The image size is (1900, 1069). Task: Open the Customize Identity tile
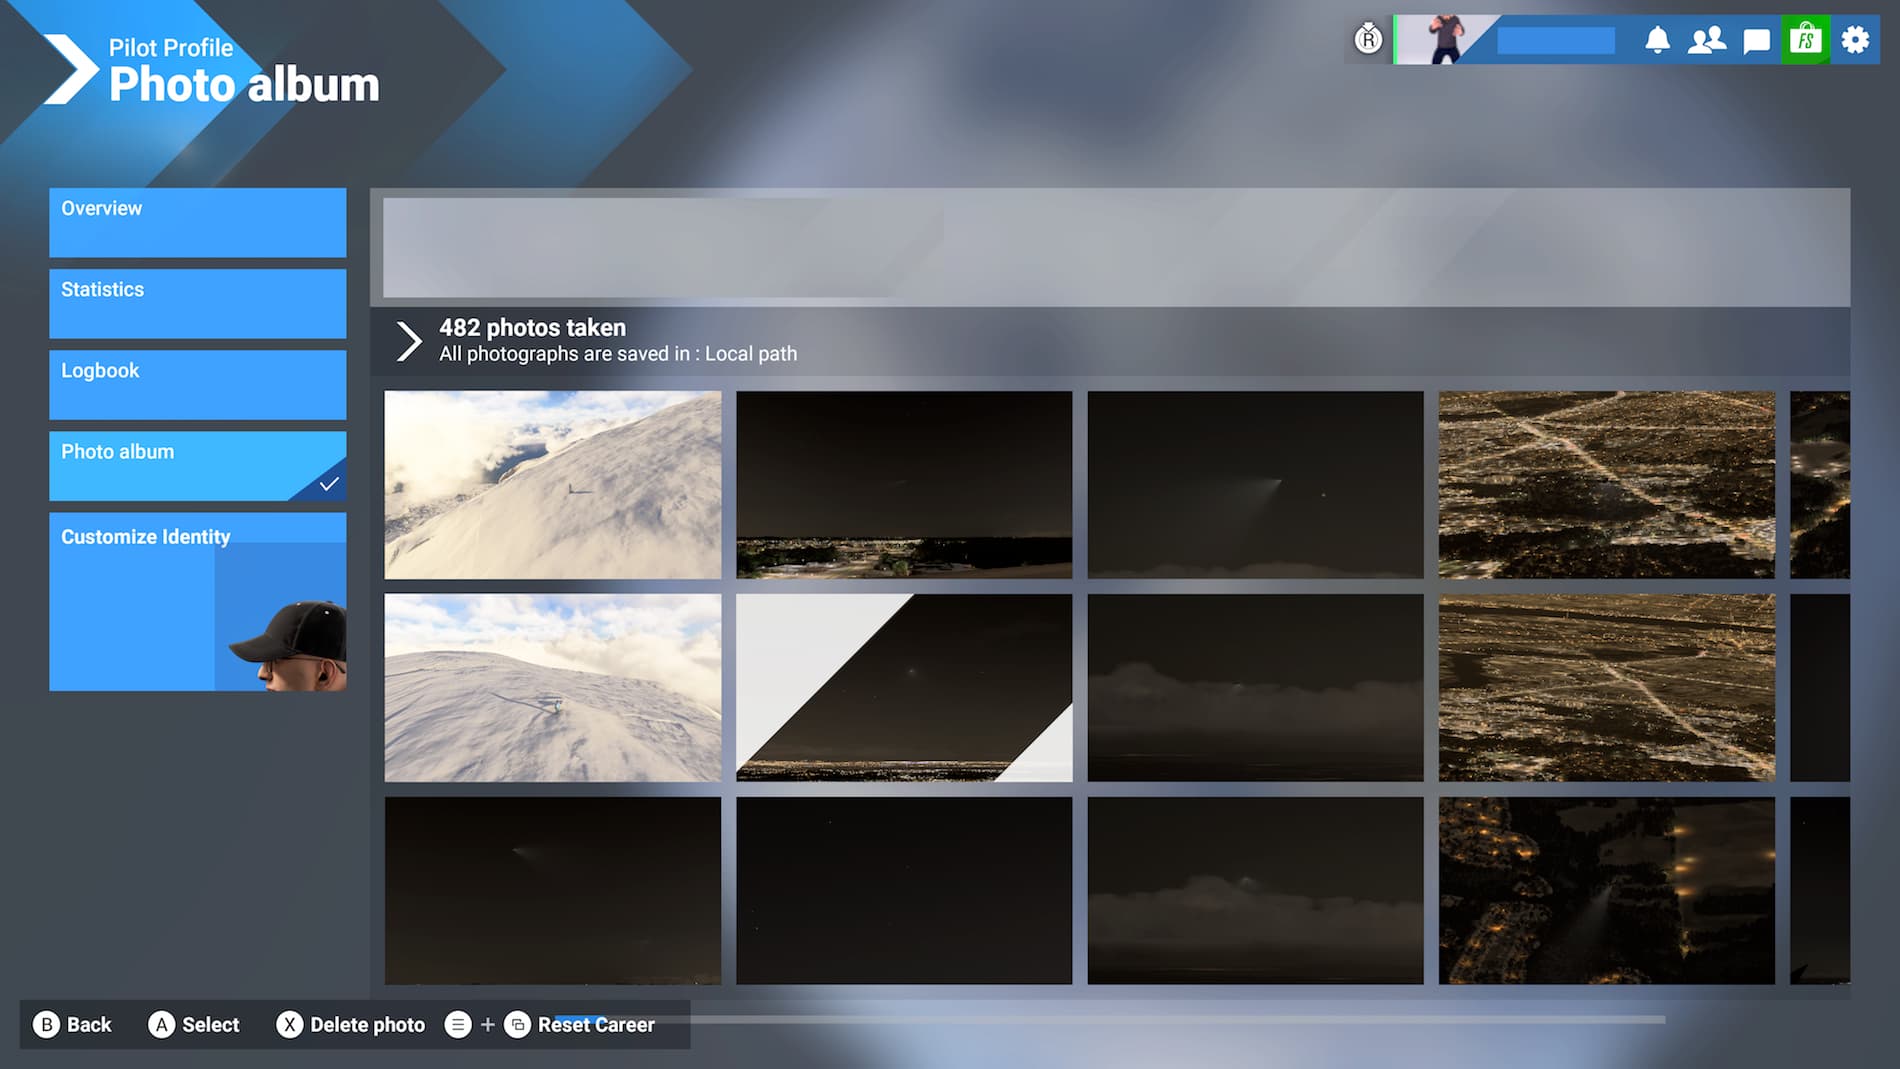point(197,601)
